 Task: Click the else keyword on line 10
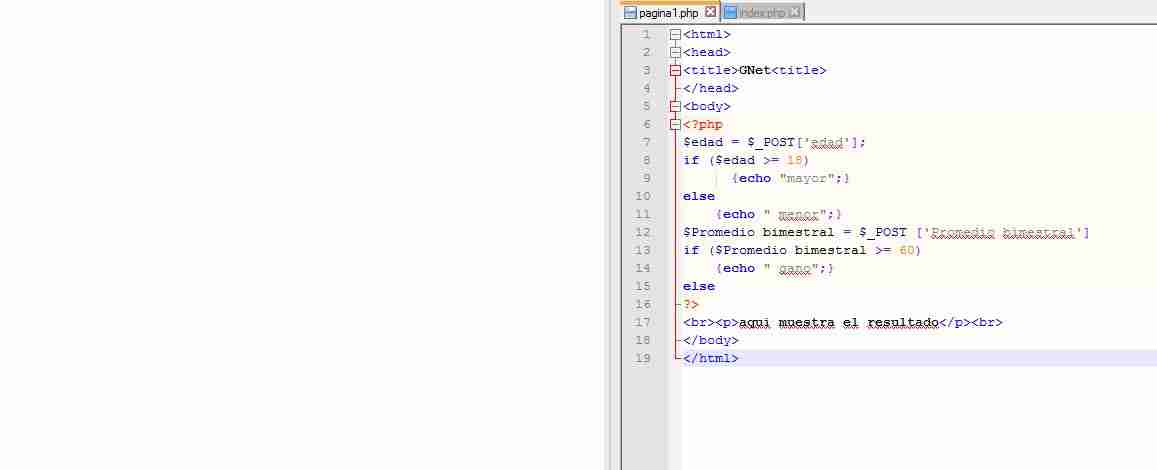click(699, 197)
